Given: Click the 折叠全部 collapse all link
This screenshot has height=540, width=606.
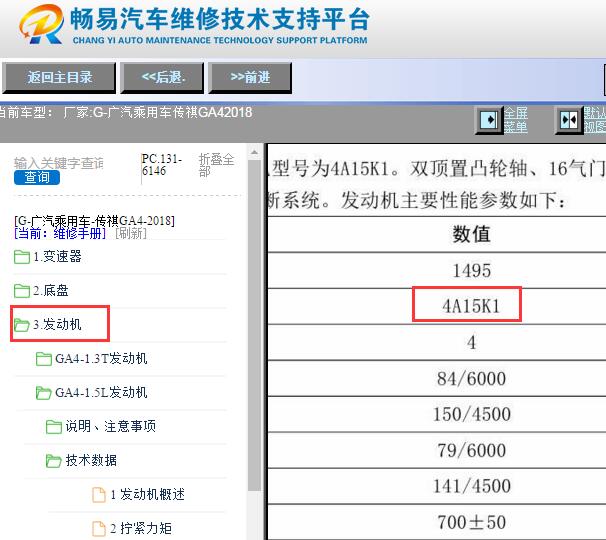Looking at the screenshot, I should (216, 165).
